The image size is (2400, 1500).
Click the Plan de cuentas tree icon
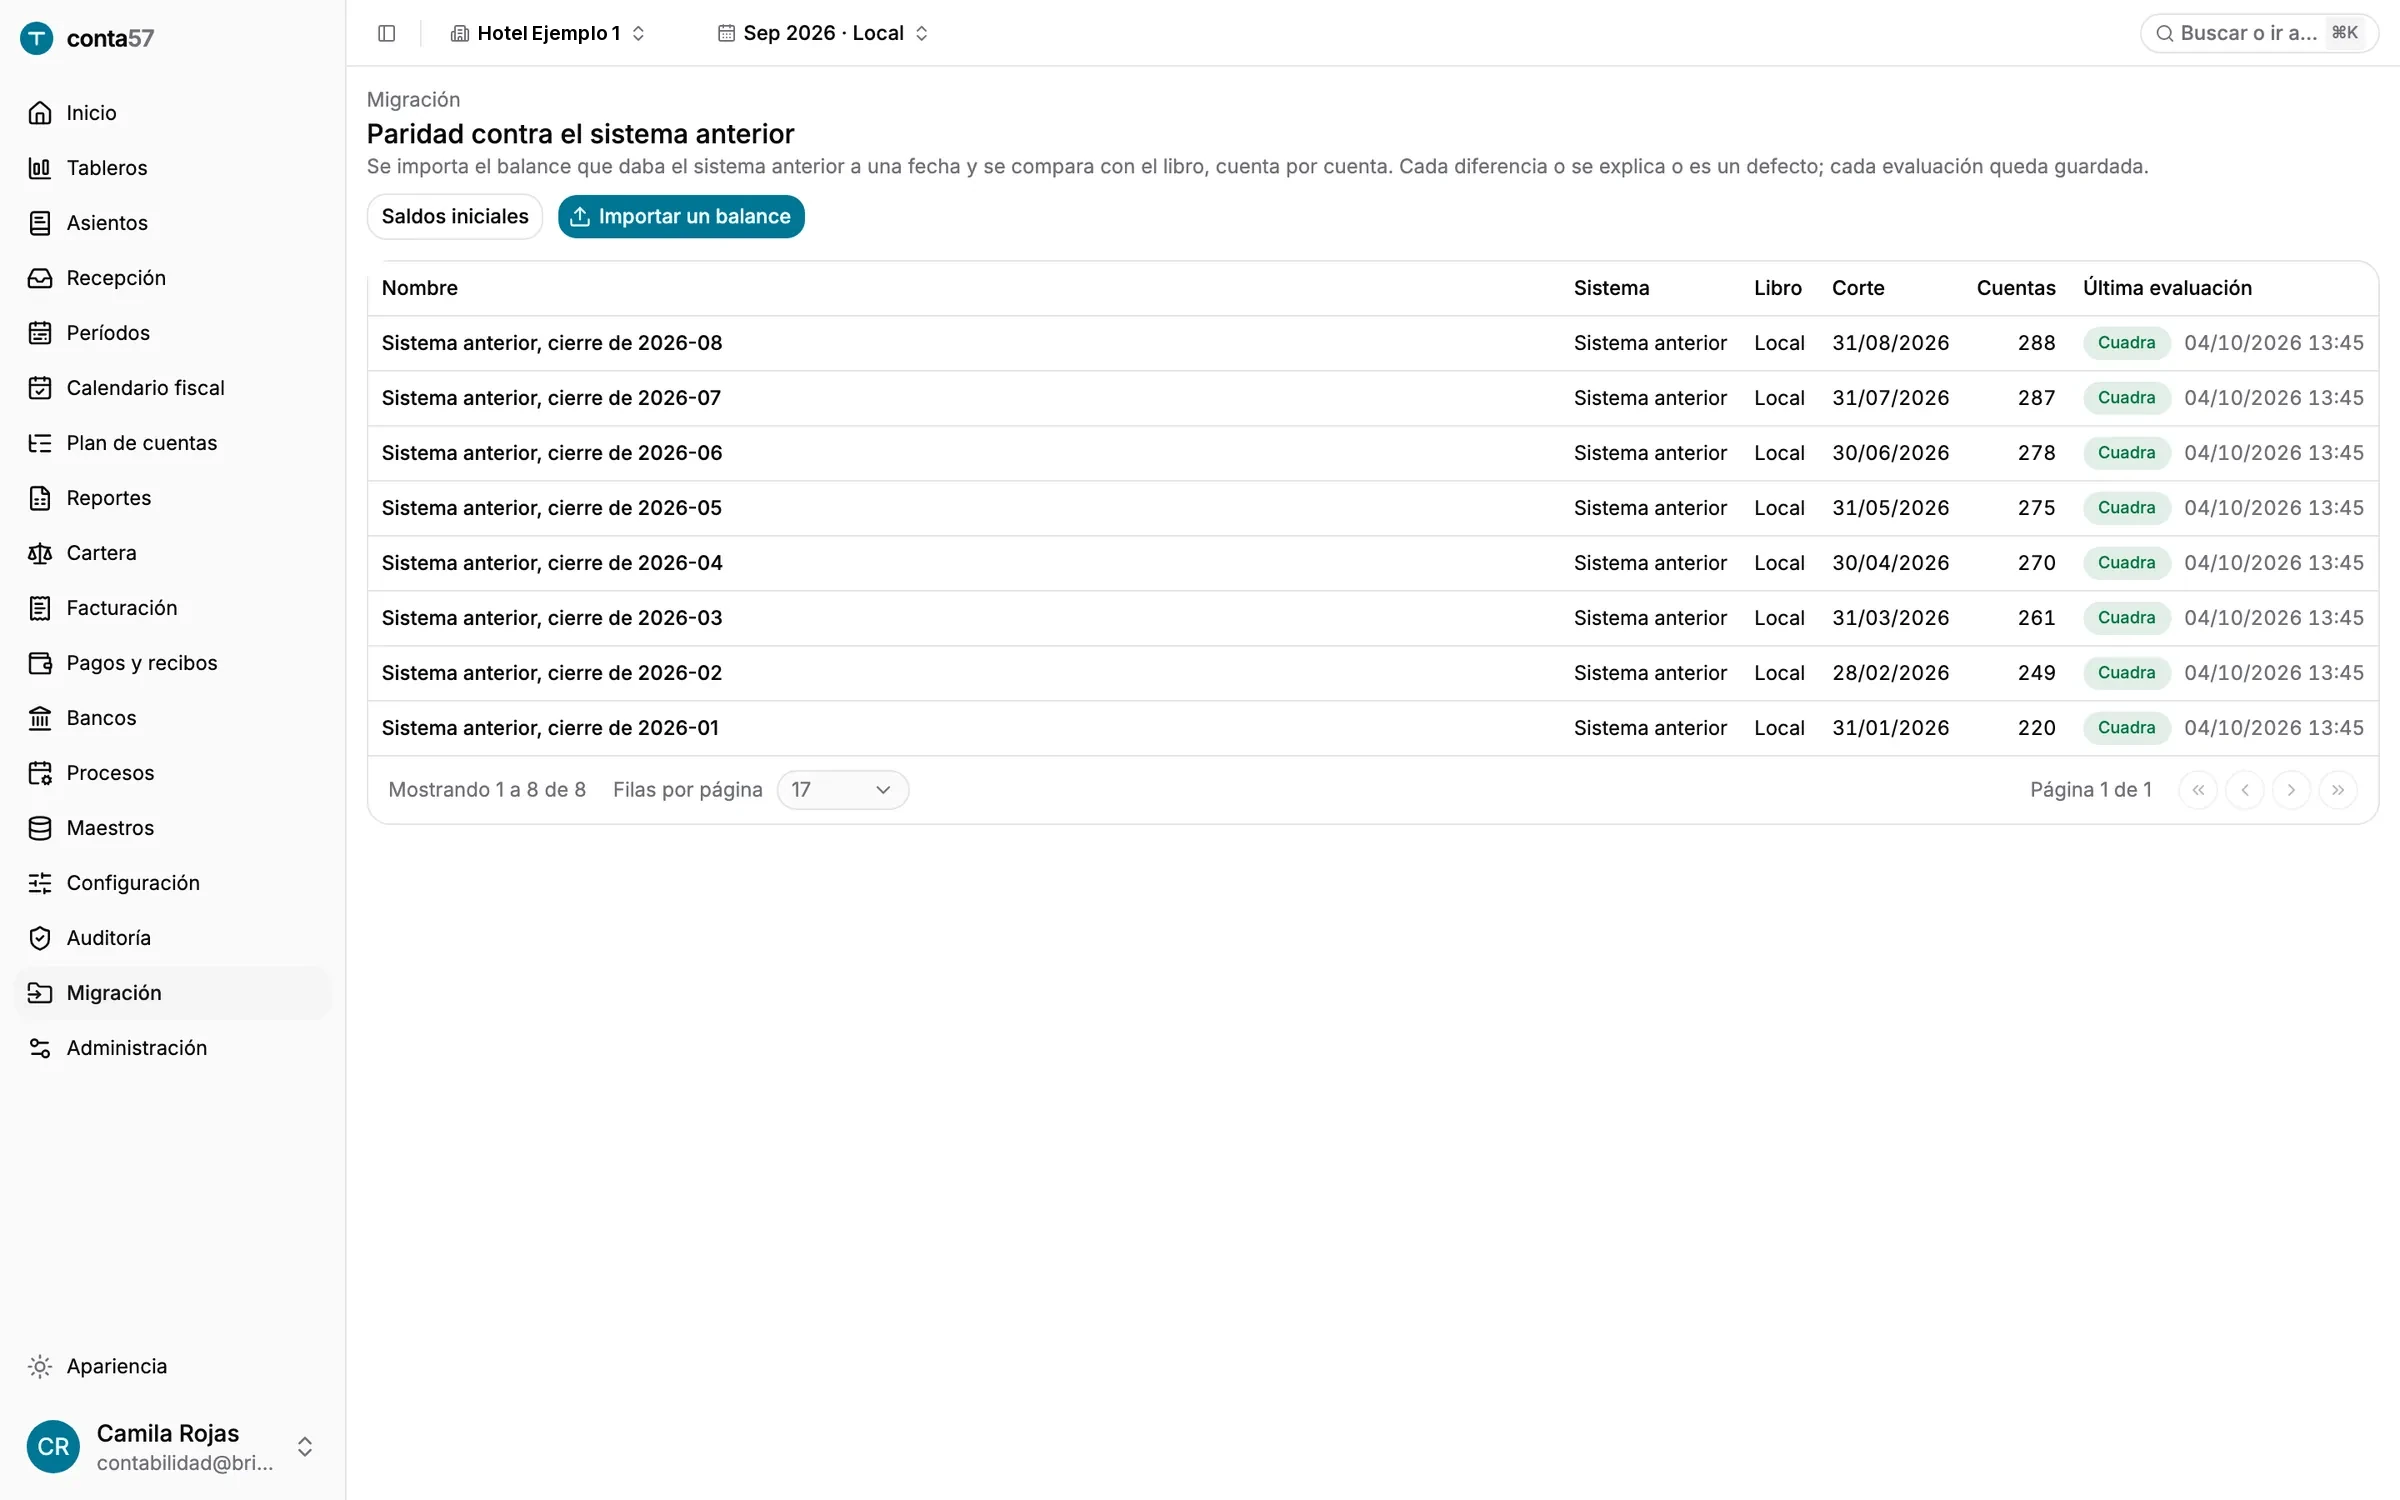click(x=40, y=443)
